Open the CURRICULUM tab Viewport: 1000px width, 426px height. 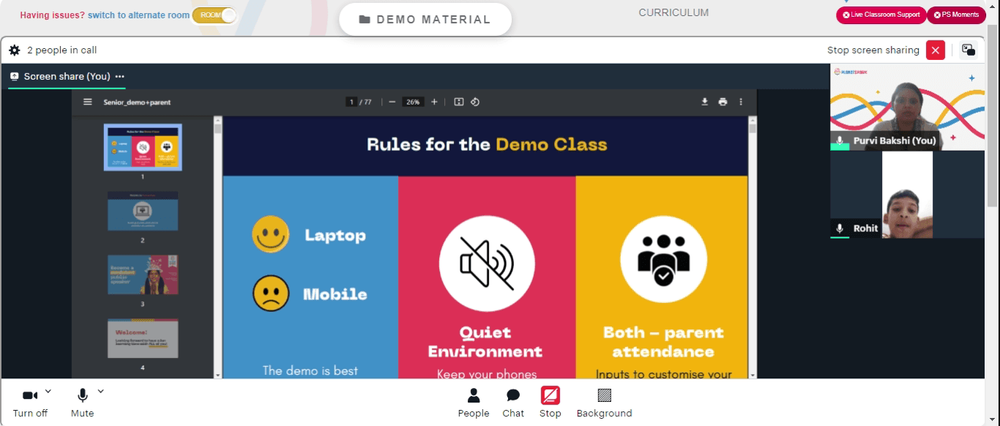click(673, 13)
